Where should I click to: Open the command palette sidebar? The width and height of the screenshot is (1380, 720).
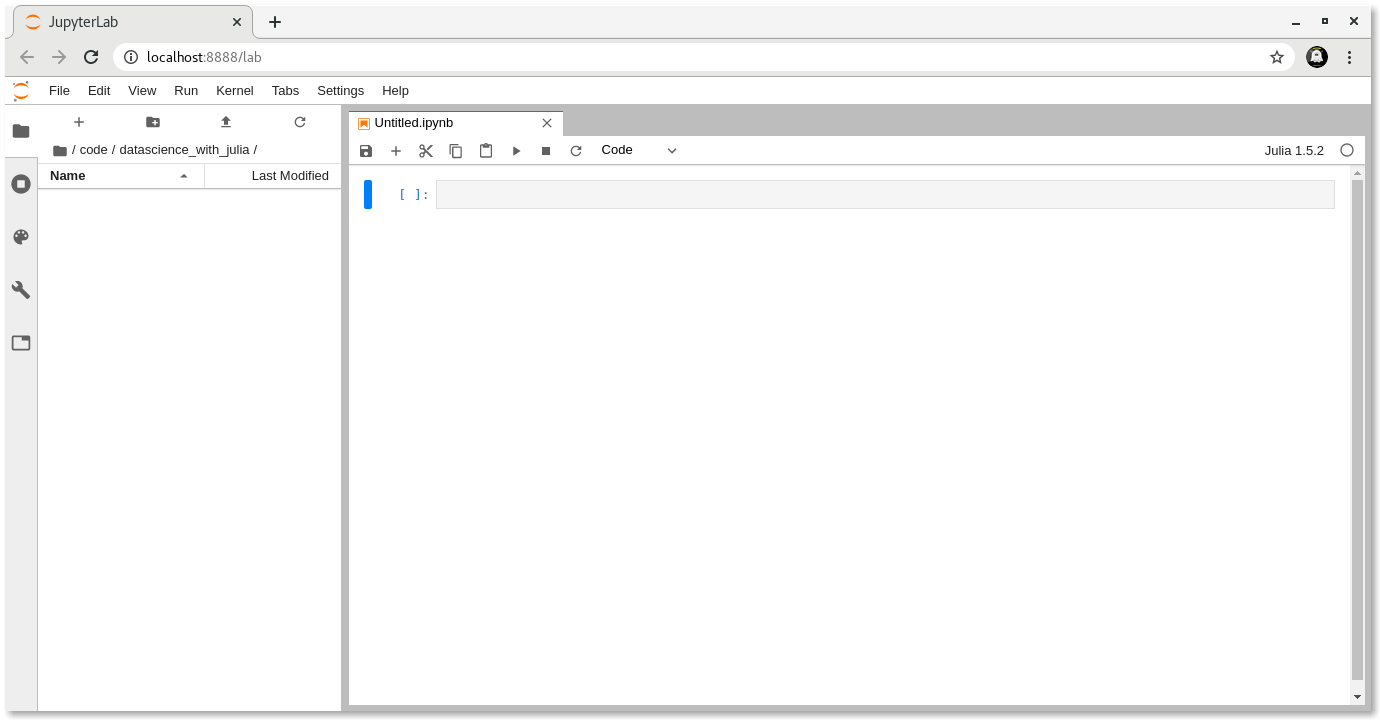coord(21,237)
